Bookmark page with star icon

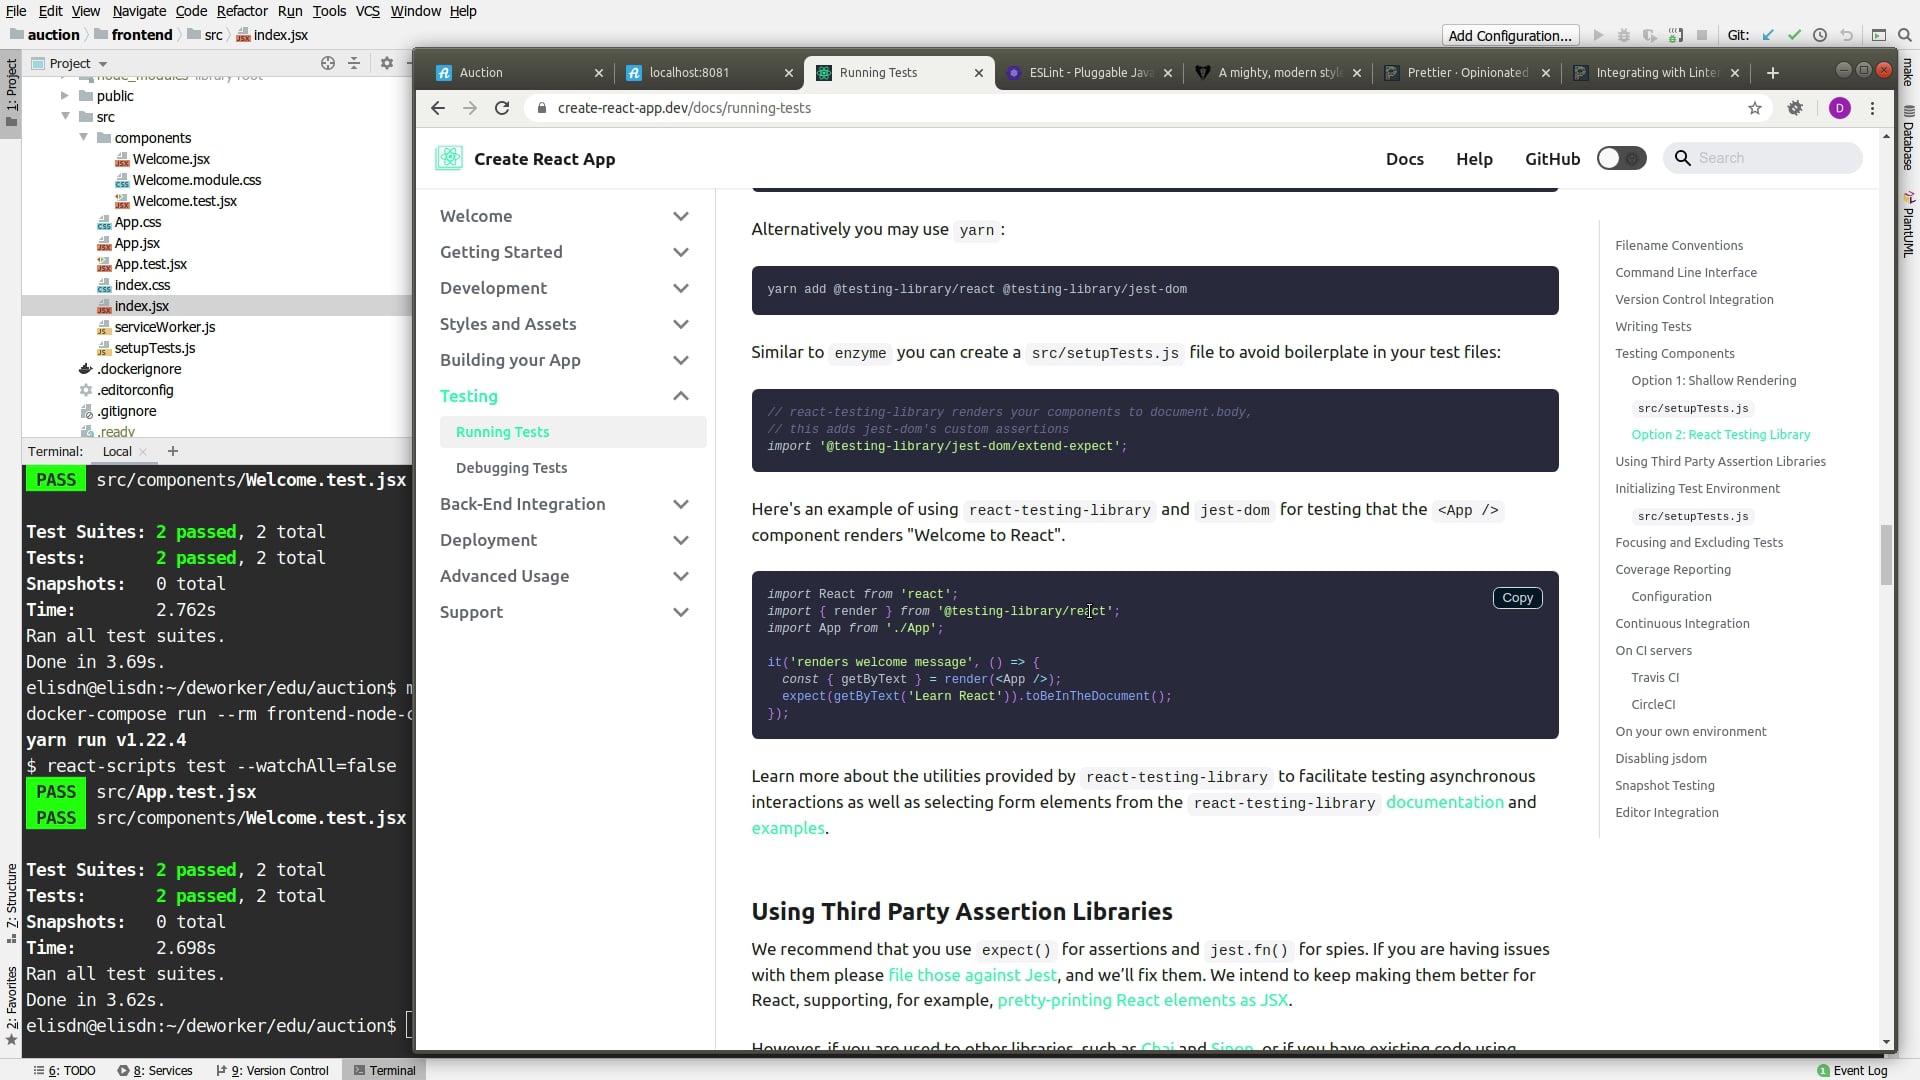coord(1755,108)
